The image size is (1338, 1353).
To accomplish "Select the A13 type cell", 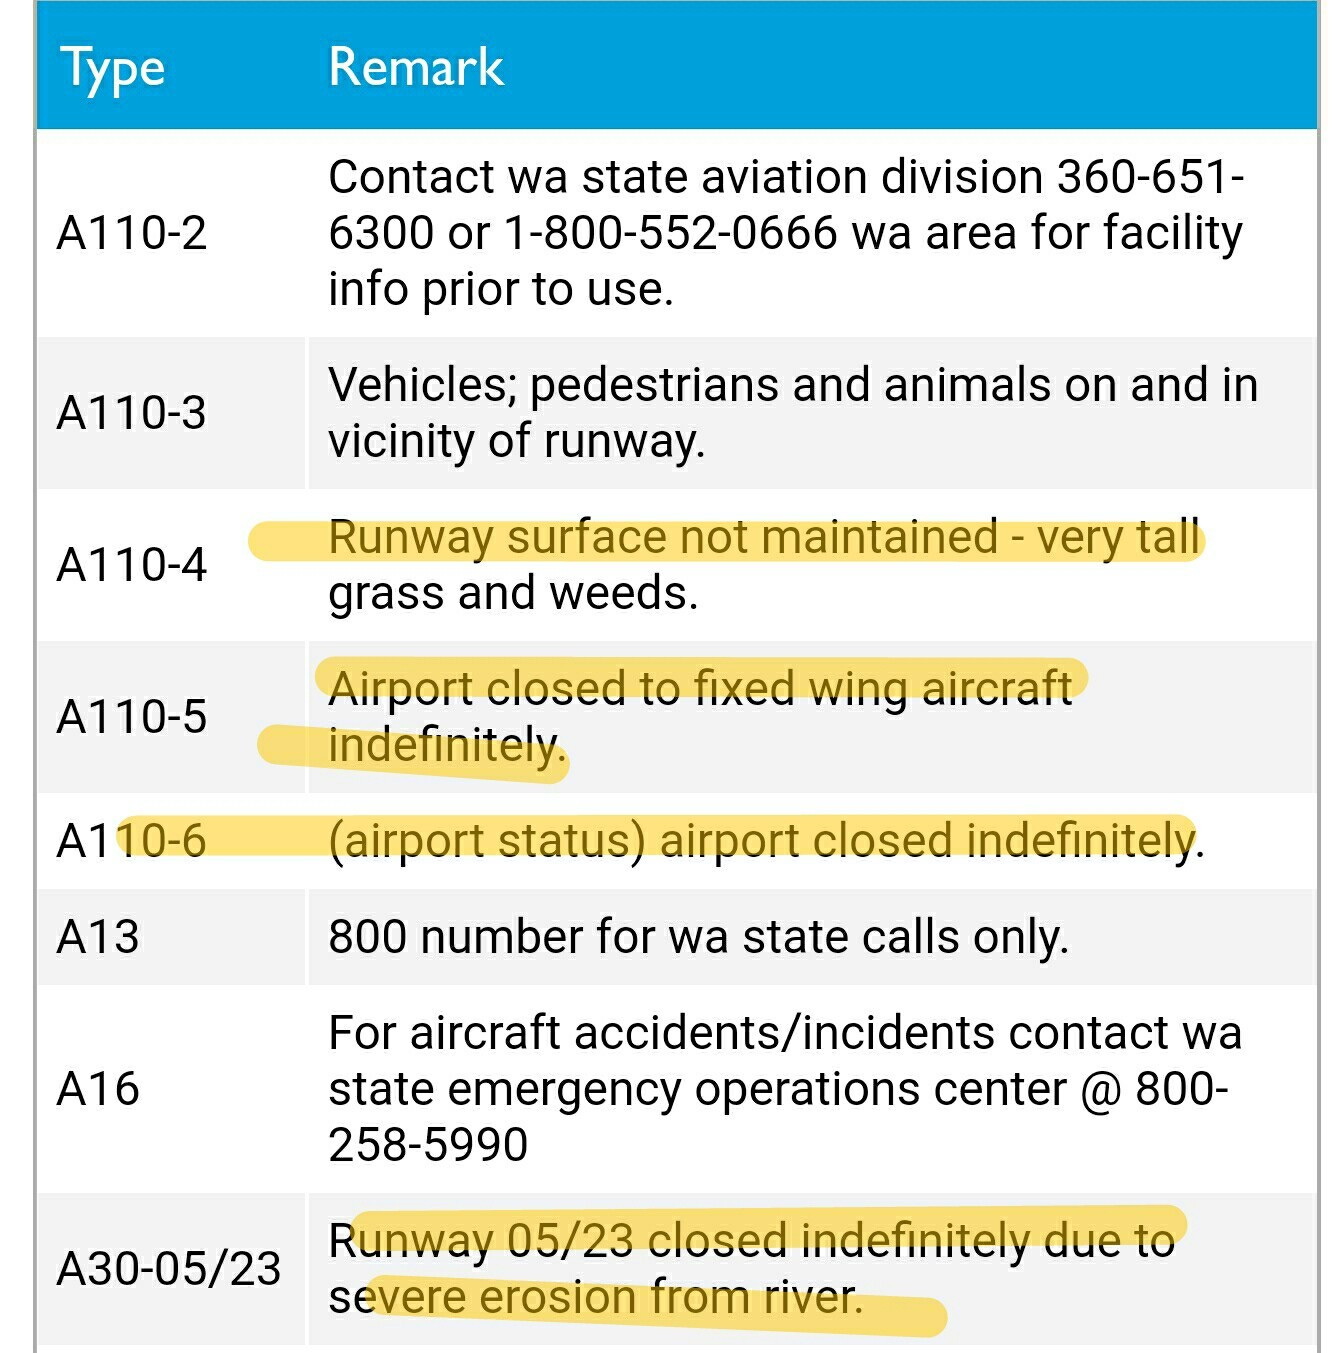I will tap(98, 937).
